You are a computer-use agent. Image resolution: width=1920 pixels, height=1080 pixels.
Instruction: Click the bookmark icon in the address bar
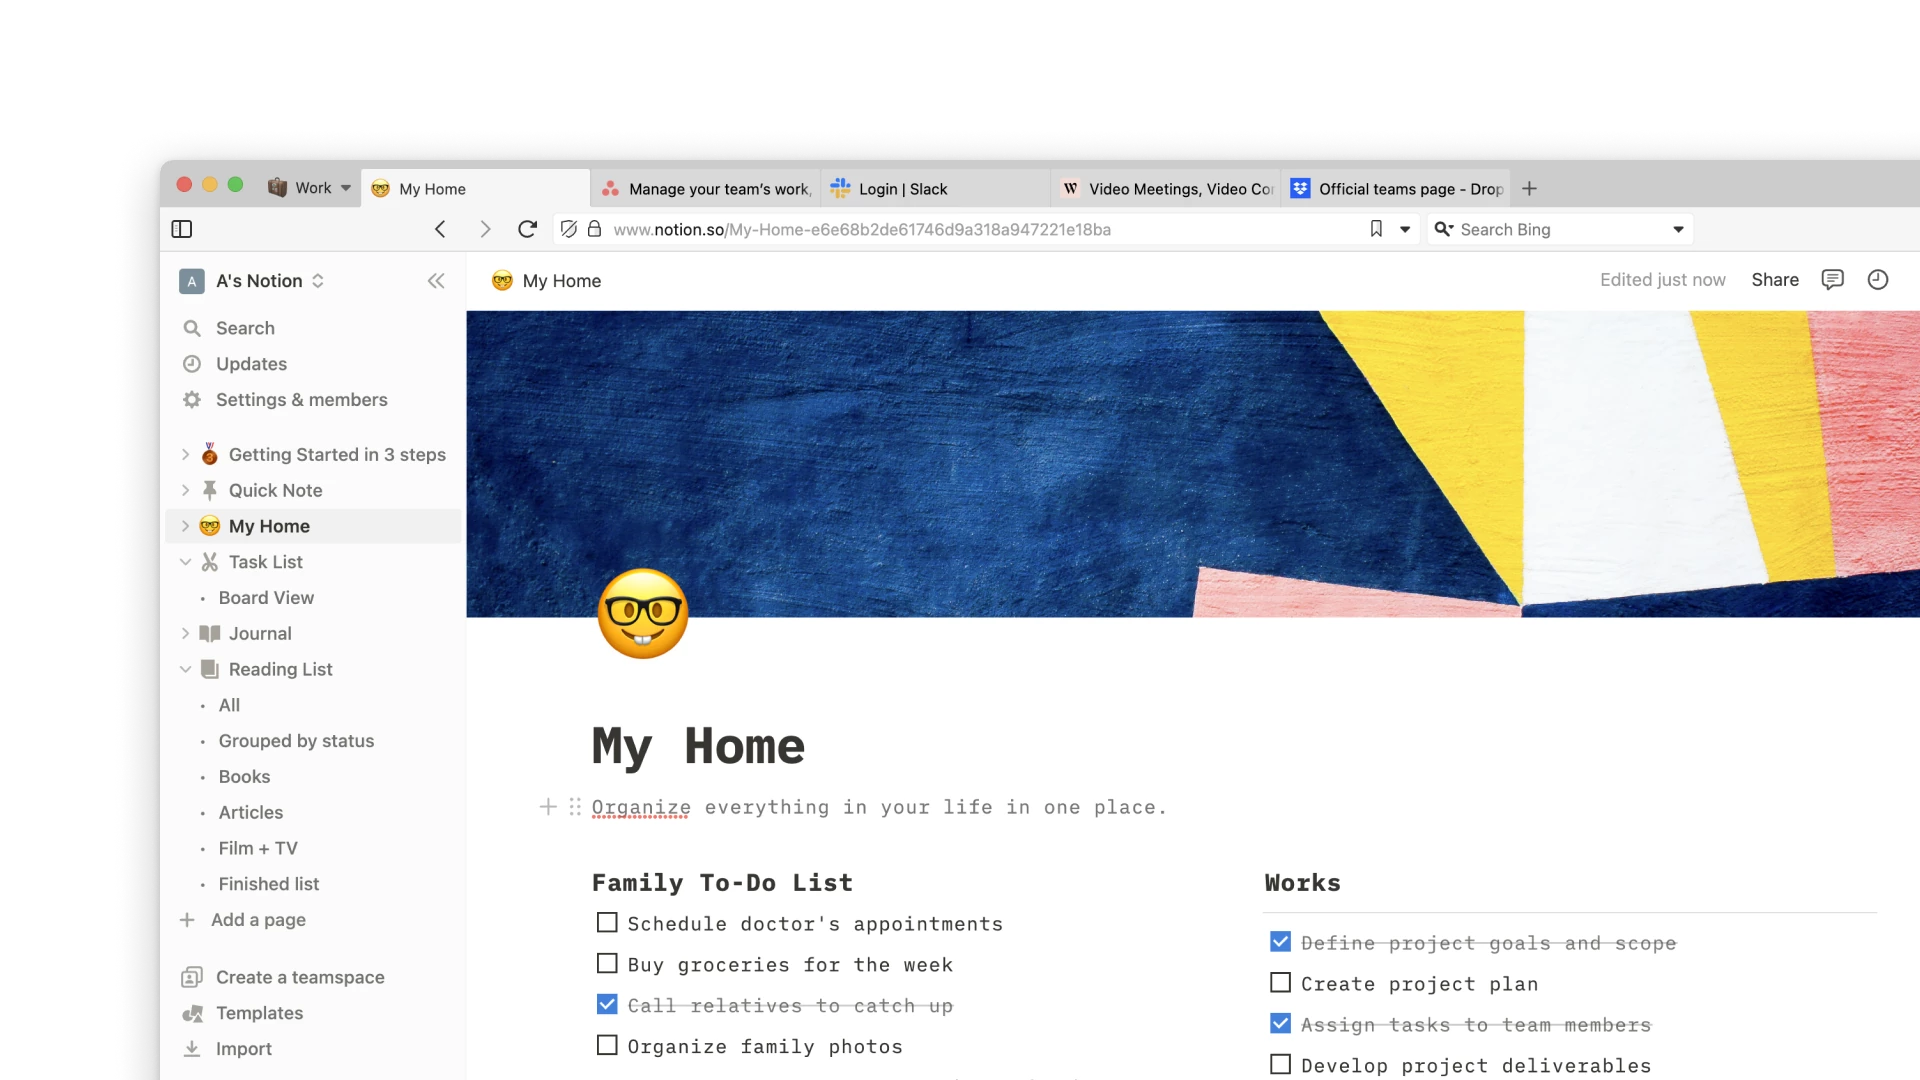point(1376,229)
